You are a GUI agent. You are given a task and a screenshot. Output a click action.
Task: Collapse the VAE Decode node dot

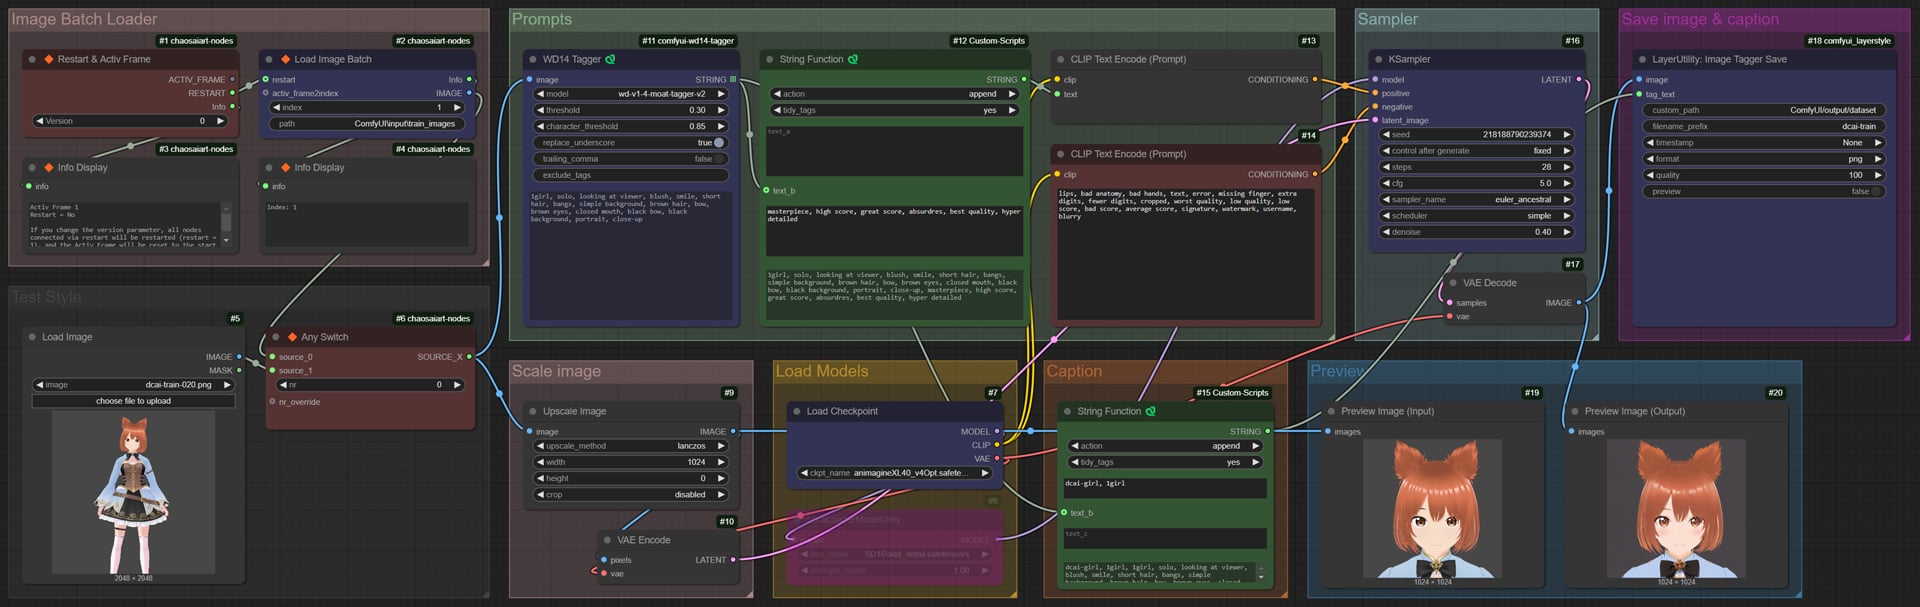(x=1452, y=283)
